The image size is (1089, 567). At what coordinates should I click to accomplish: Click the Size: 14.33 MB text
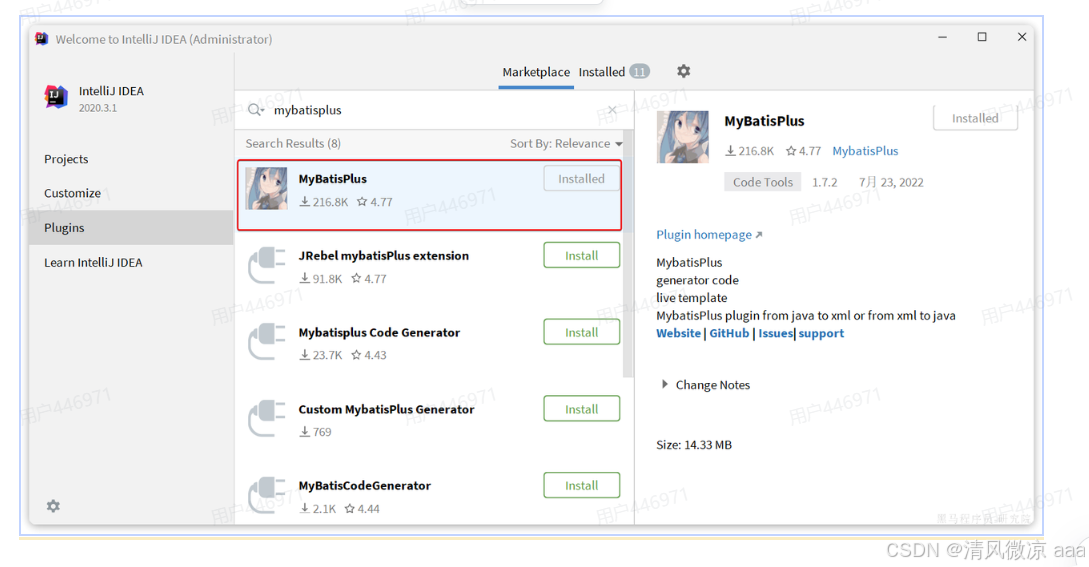click(x=694, y=445)
